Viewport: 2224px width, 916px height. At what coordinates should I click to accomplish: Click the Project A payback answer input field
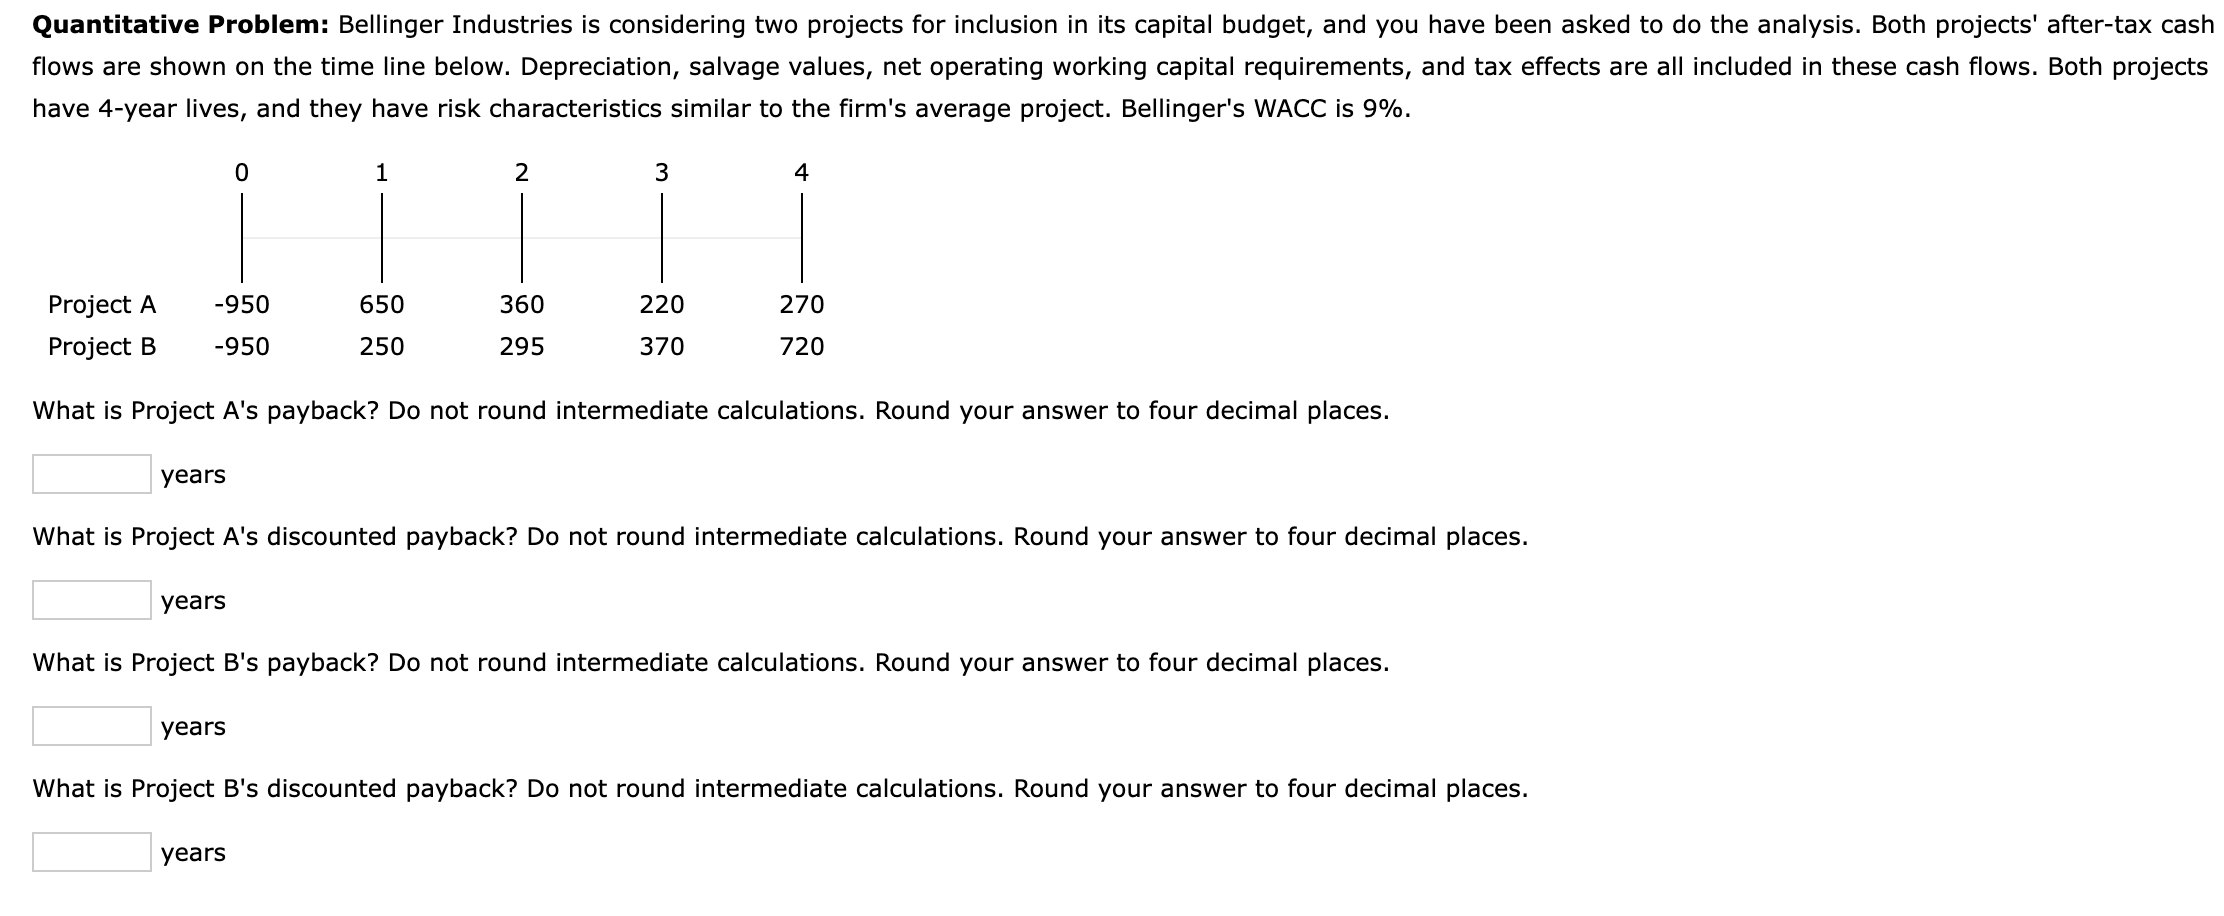click(x=90, y=475)
